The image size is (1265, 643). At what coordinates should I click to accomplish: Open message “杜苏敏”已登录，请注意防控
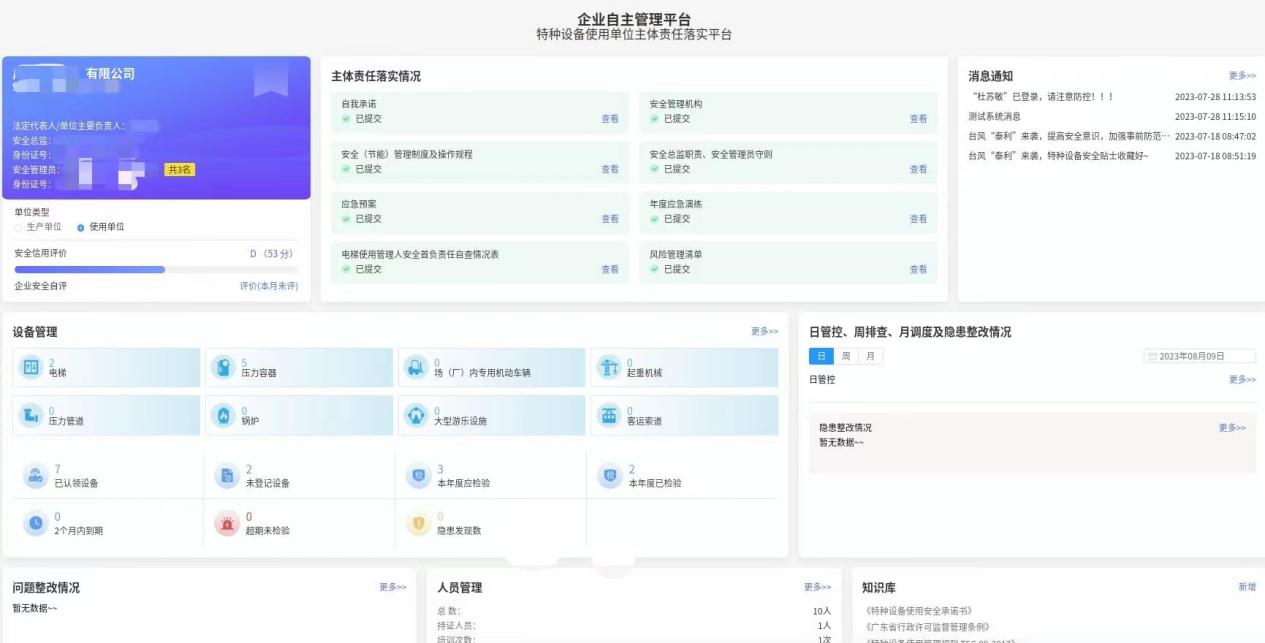coord(1042,97)
